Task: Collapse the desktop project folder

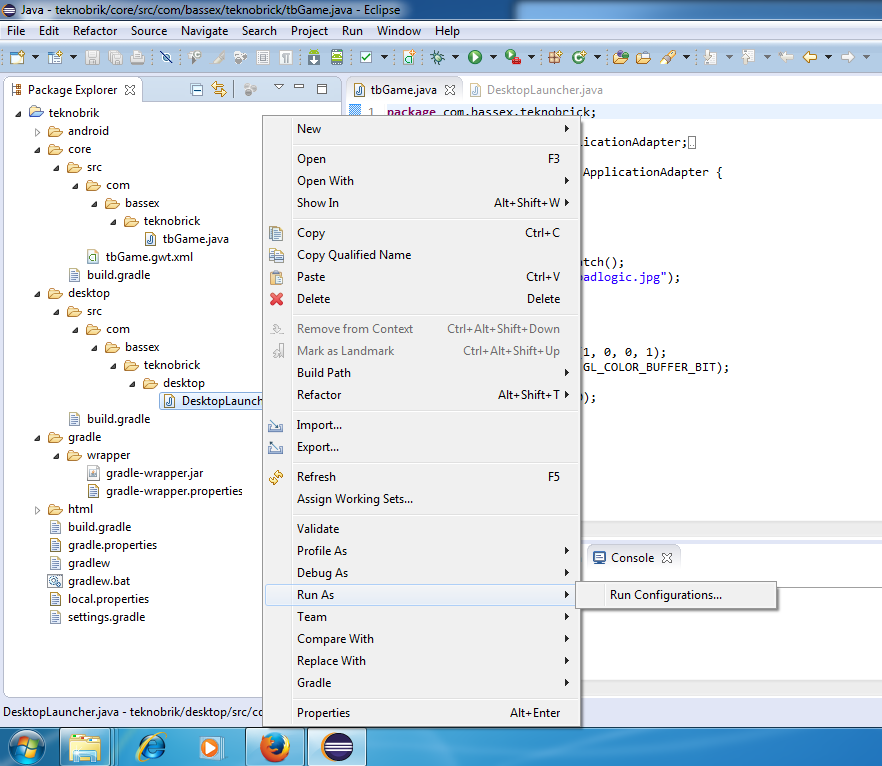Action: click(x=37, y=294)
